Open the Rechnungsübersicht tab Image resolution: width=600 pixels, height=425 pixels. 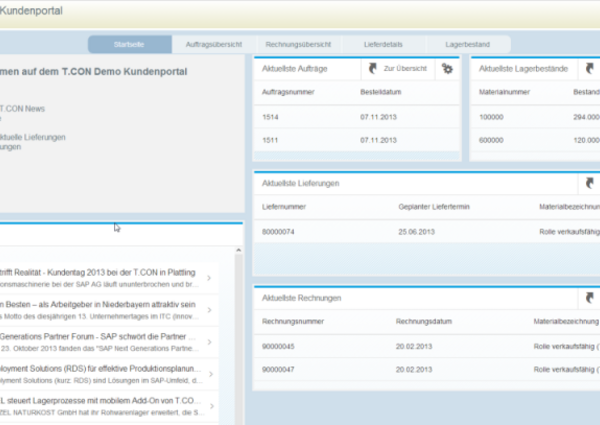298,44
